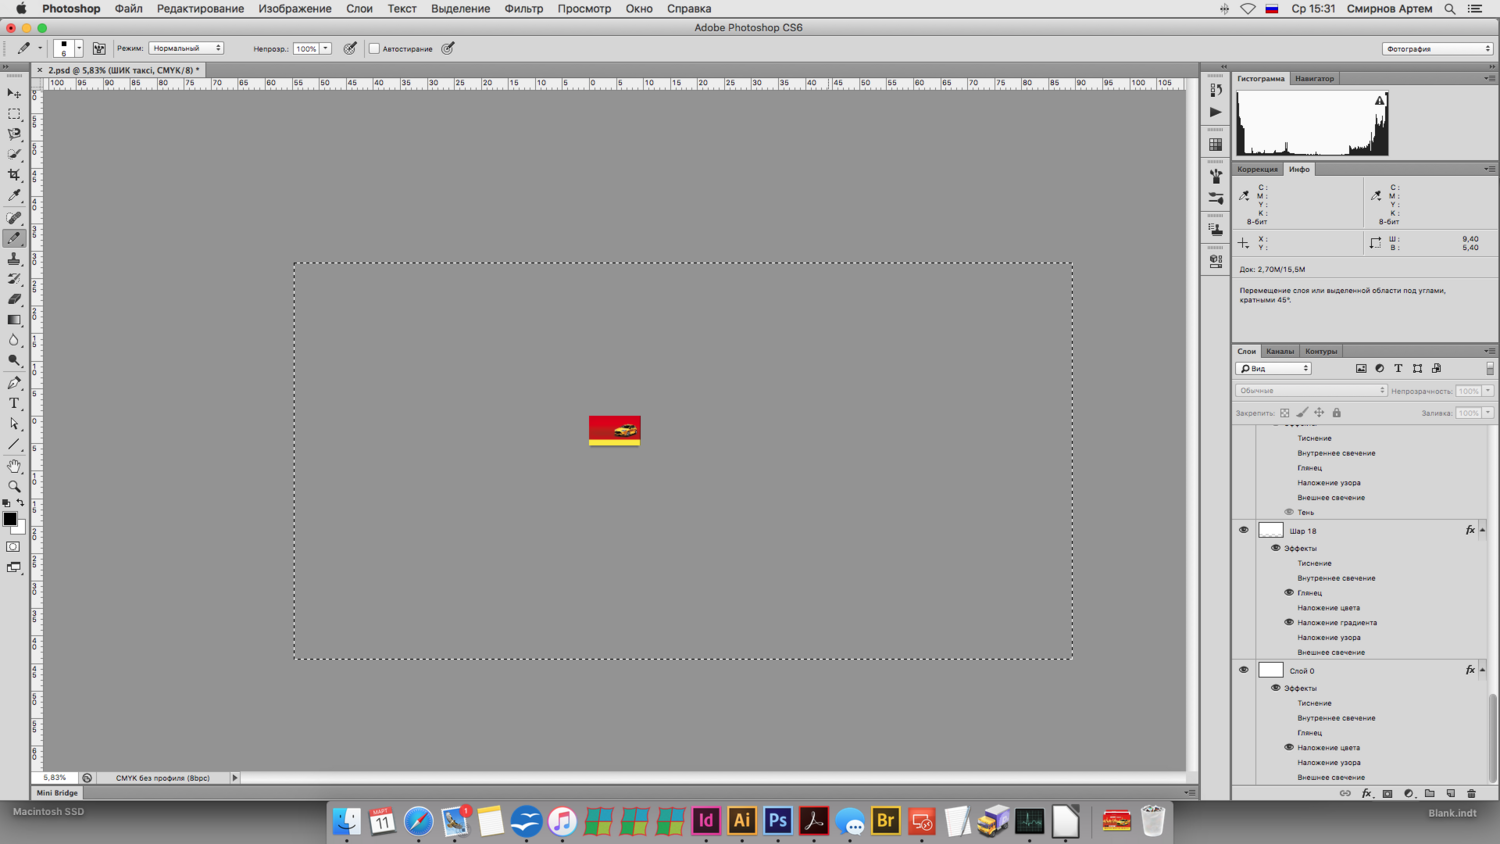Click the histogram cached data warning icon
This screenshot has height=844, width=1500.
coord(1380,101)
